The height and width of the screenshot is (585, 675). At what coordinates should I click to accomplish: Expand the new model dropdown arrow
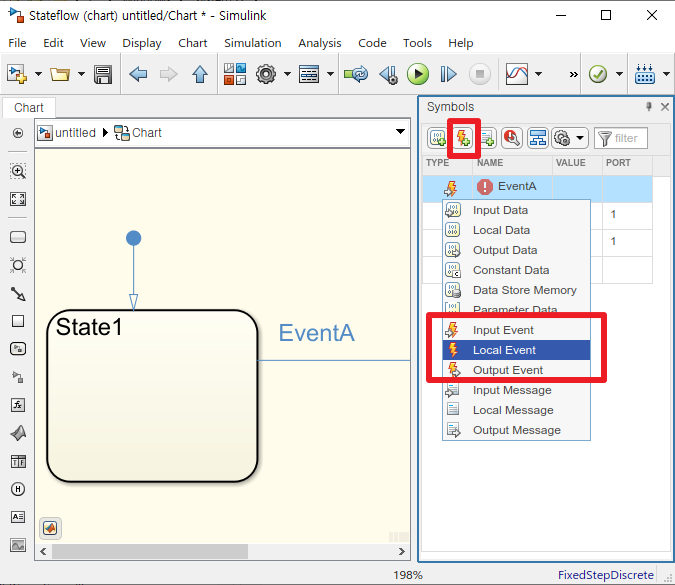coord(38,74)
